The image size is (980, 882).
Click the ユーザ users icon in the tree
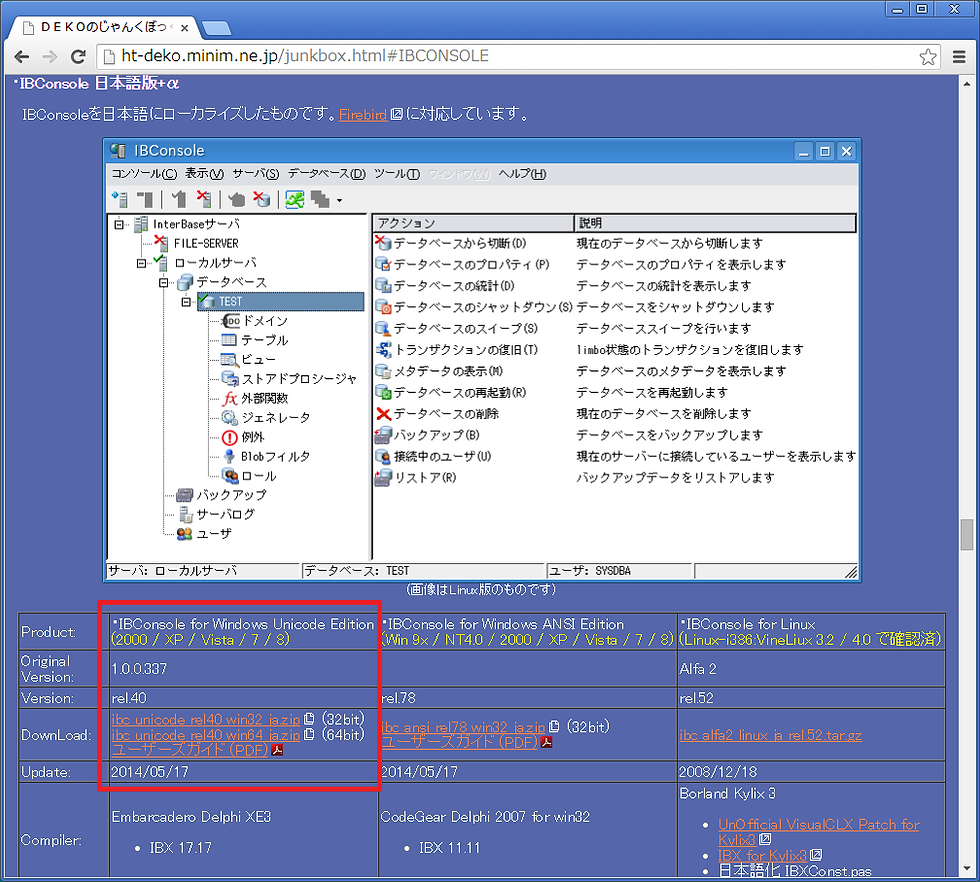pos(184,534)
